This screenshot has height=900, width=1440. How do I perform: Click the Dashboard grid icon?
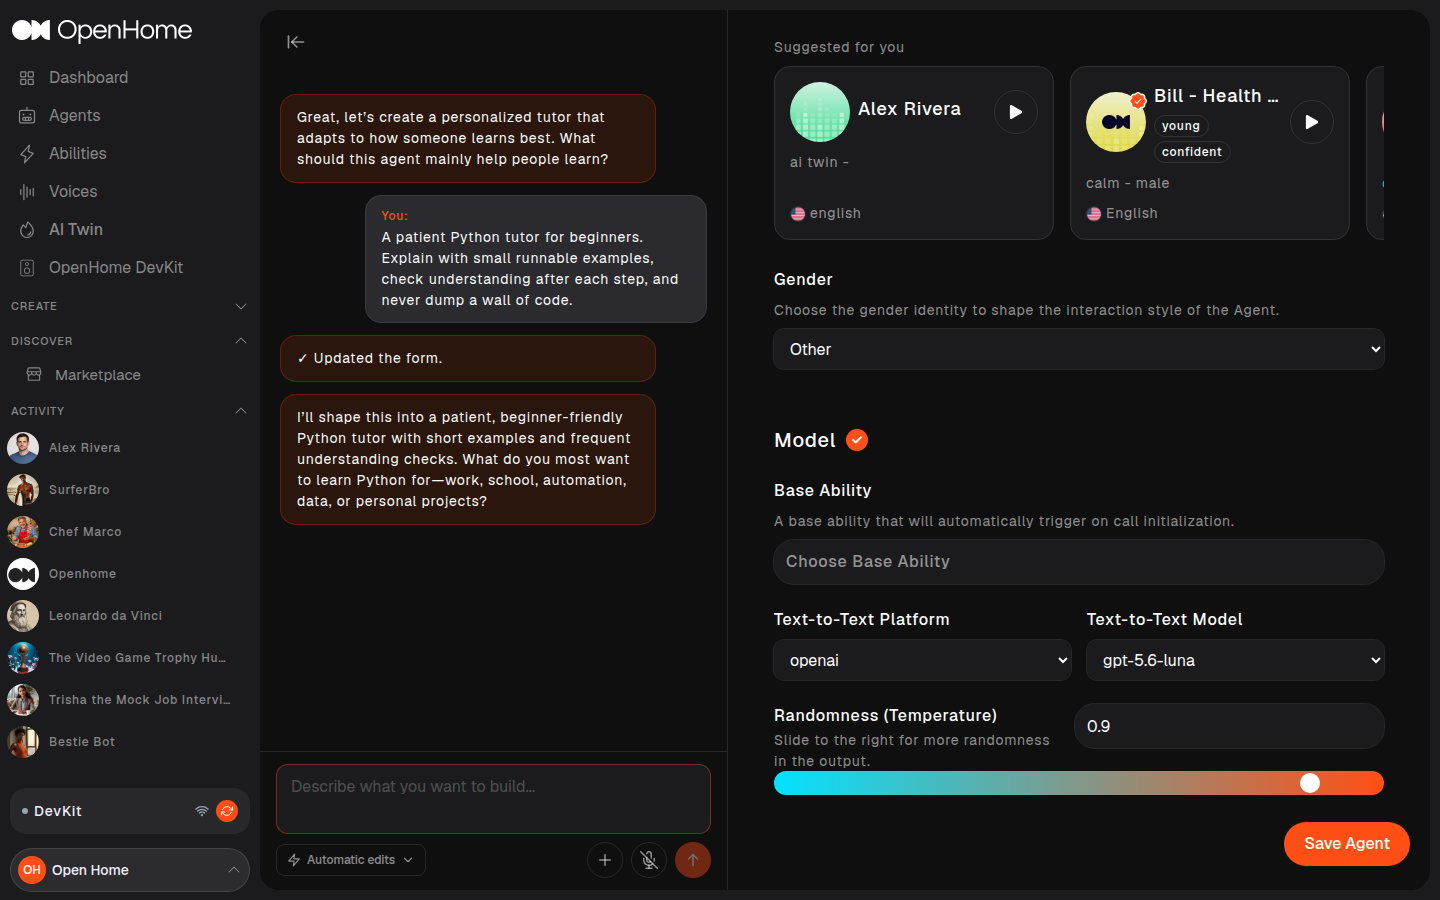(27, 78)
